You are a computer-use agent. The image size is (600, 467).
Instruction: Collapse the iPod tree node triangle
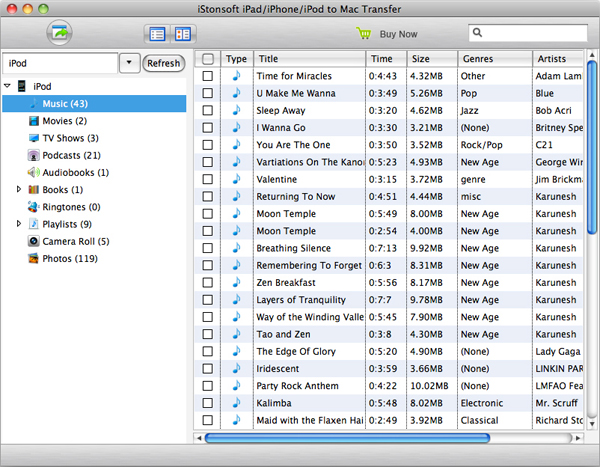coord(7,86)
